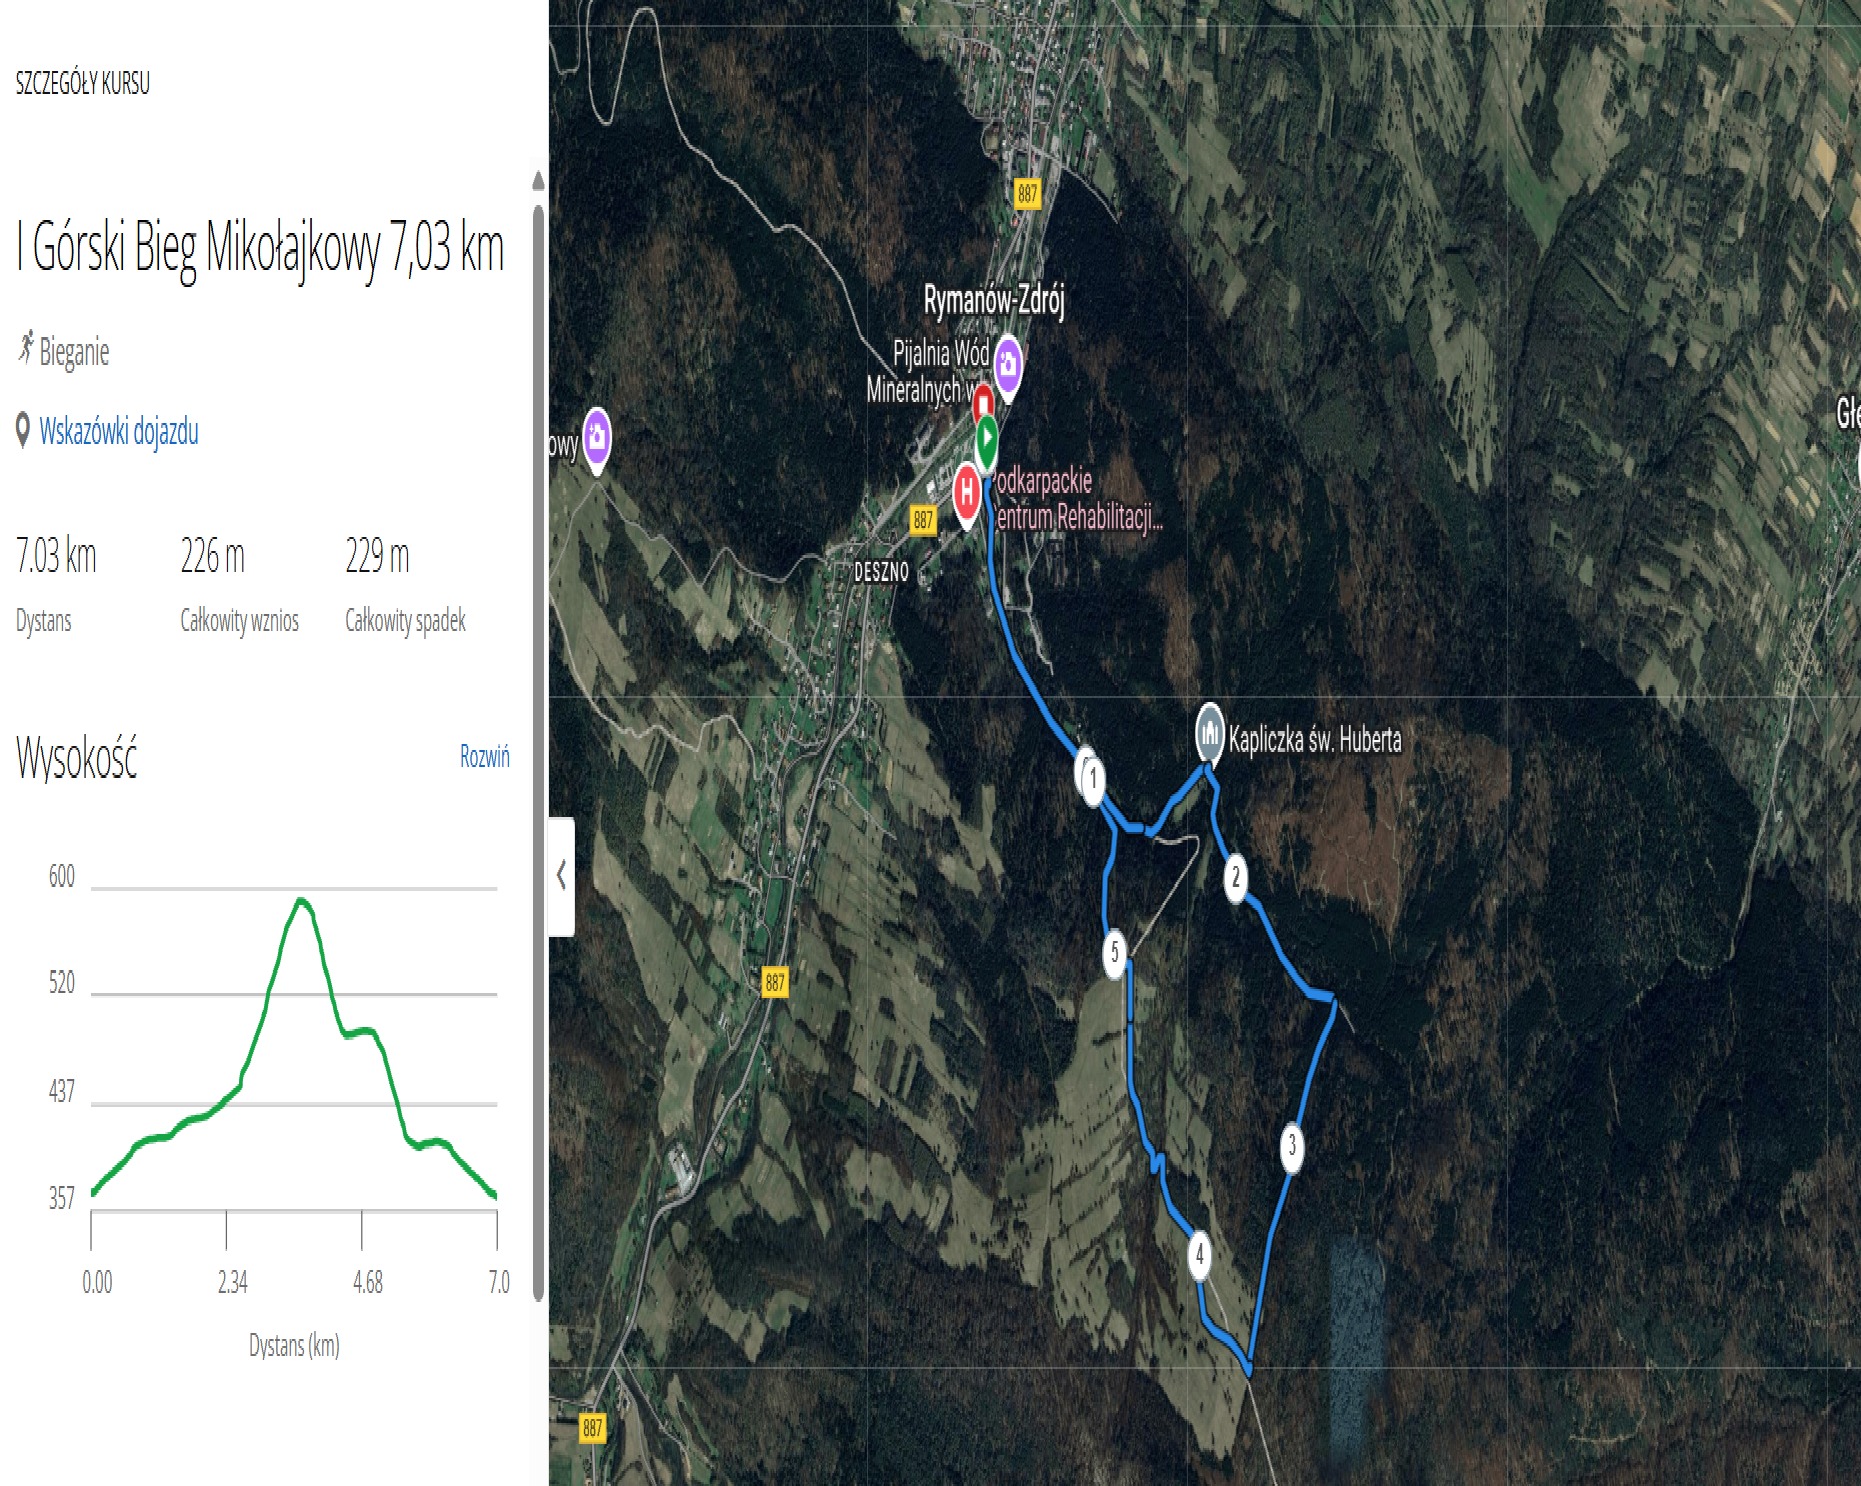This screenshot has width=1861, height=1486.
Task: Expand elevation chart with Rozwiń
Action: click(x=484, y=756)
